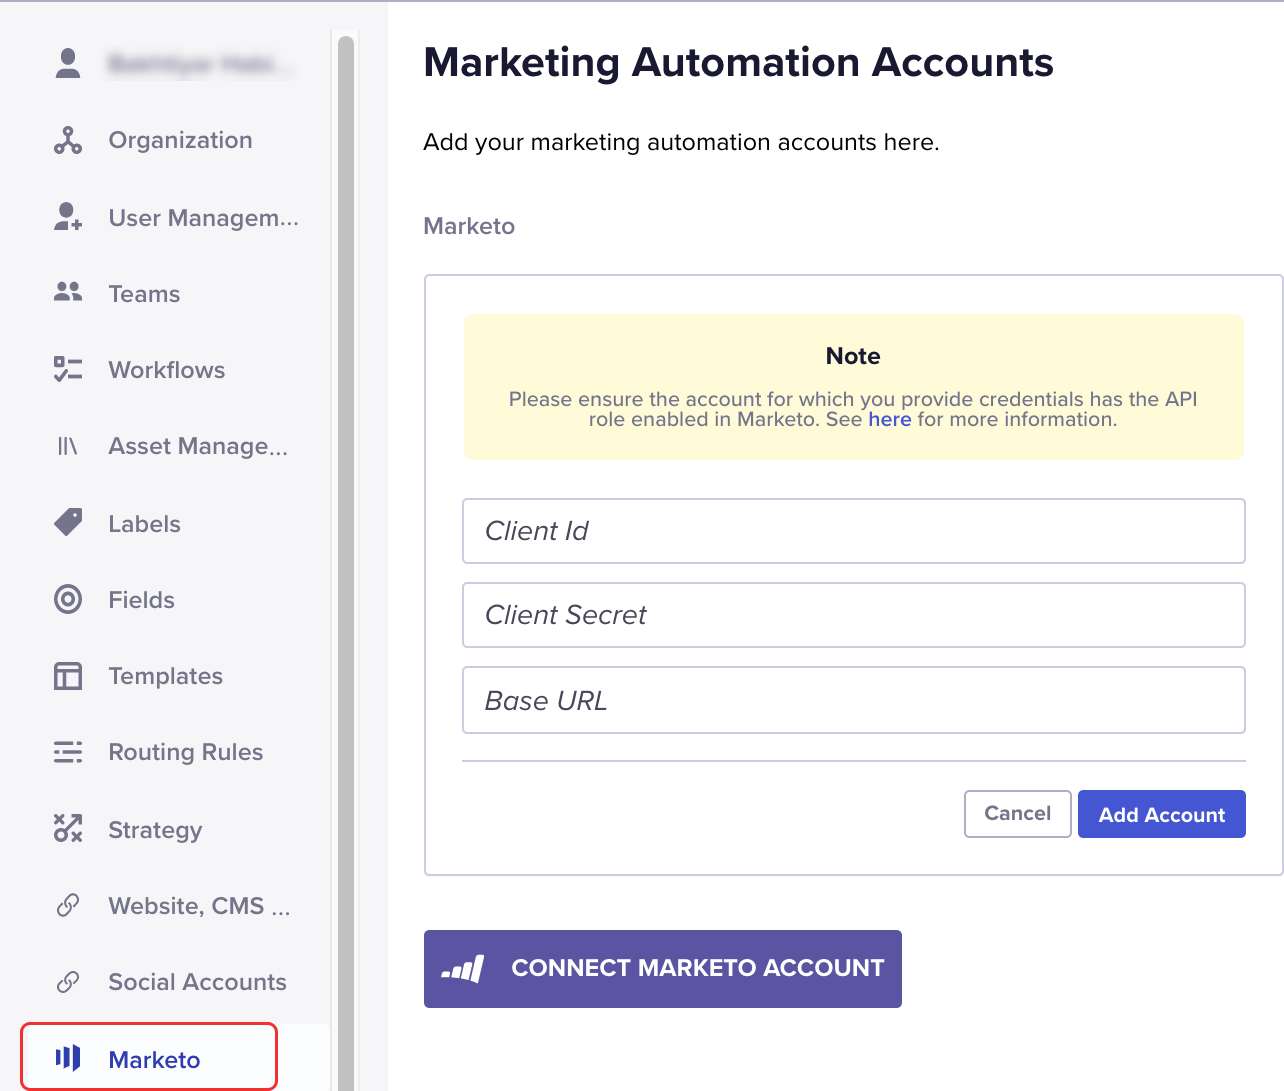This screenshot has width=1284, height=1091.
Task: Open the blurred user name entry
Action: click(200, 64)
